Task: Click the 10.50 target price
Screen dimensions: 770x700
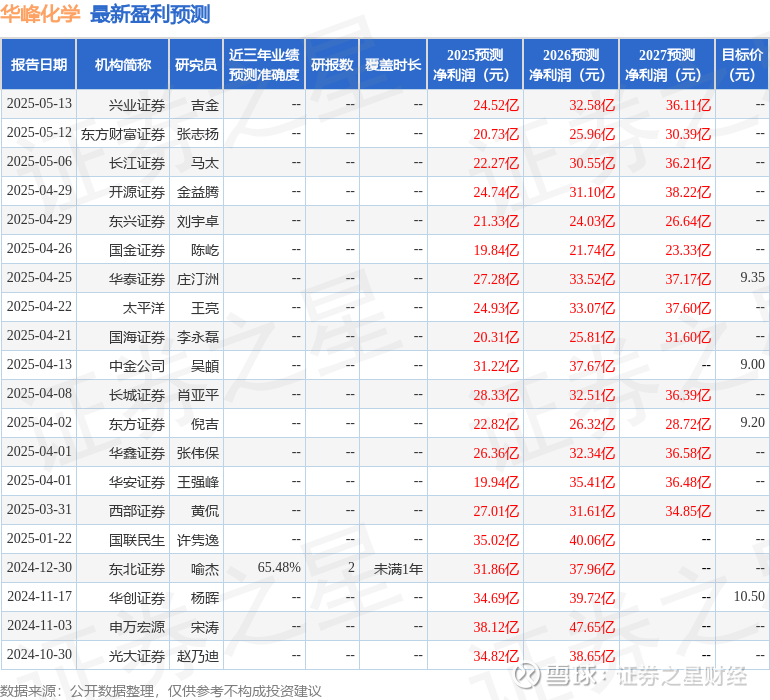Action: [749, 596]
